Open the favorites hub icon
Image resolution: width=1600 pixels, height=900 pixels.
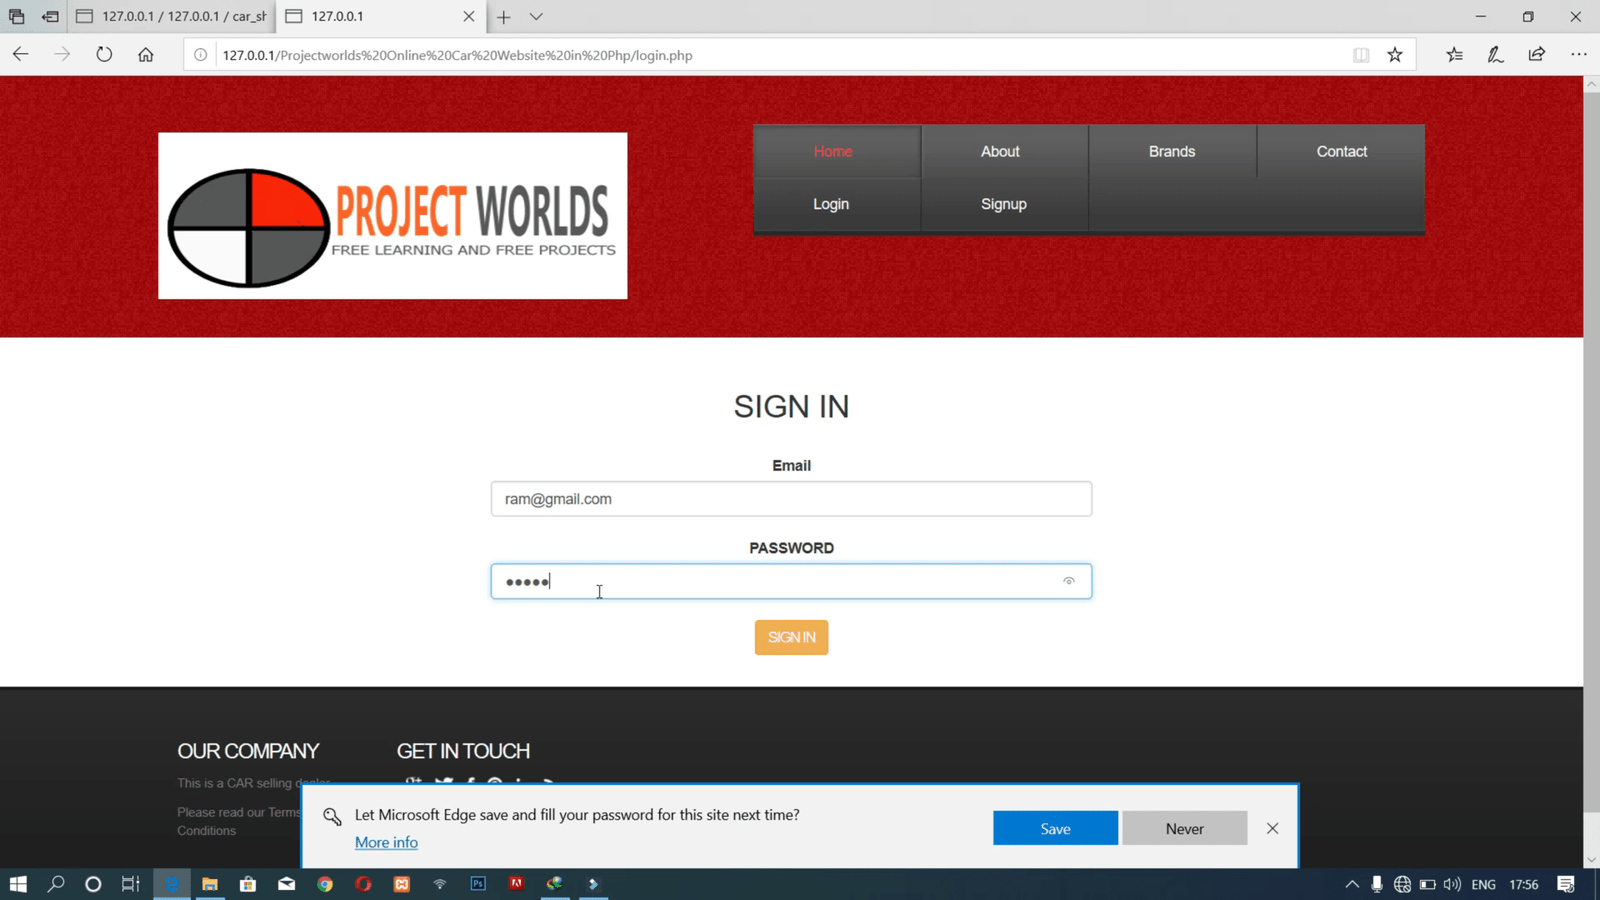click(x=1454, y=55)
